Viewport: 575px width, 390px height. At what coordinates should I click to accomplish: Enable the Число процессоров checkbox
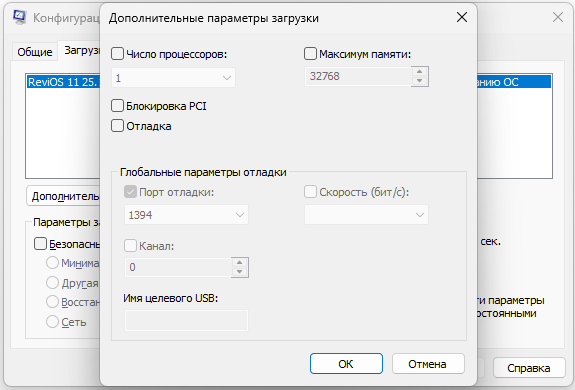click(117, 54)
